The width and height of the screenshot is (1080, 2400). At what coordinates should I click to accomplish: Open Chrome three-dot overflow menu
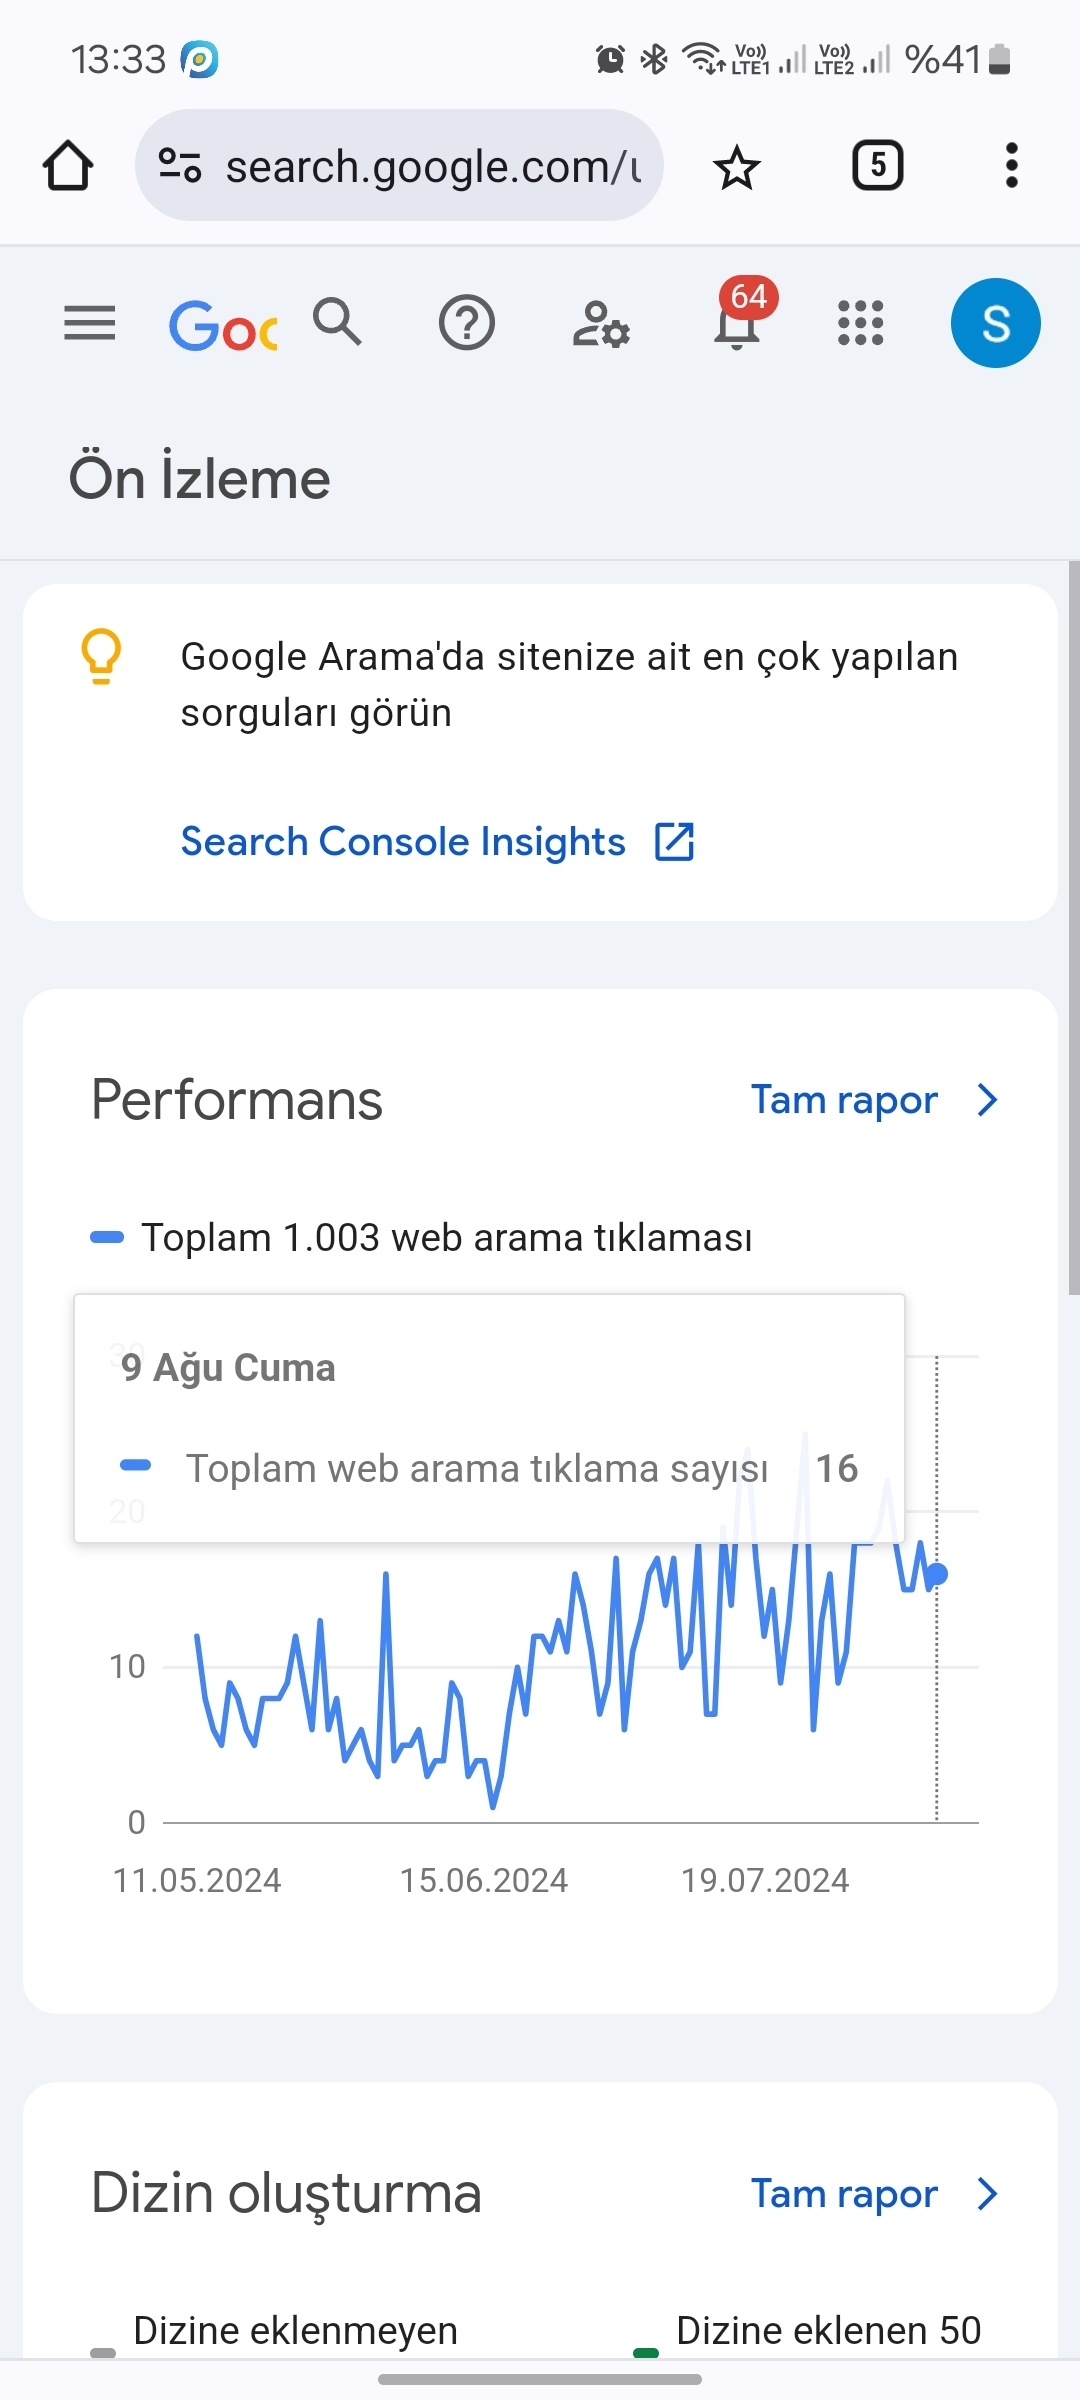coord(1011,165)
